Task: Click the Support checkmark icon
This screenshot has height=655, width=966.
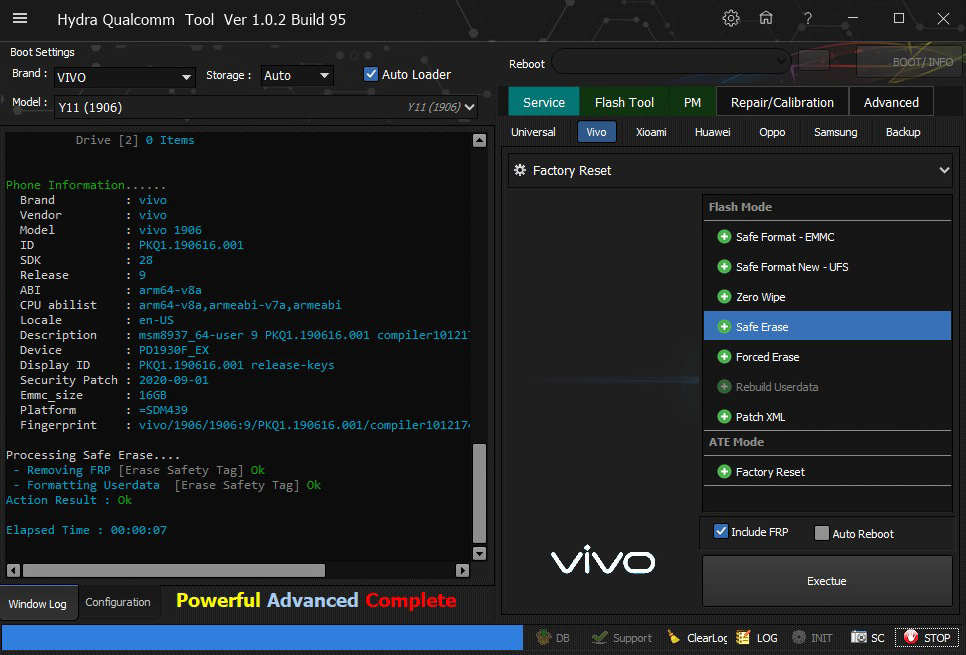Action: [x=599, y=637]
